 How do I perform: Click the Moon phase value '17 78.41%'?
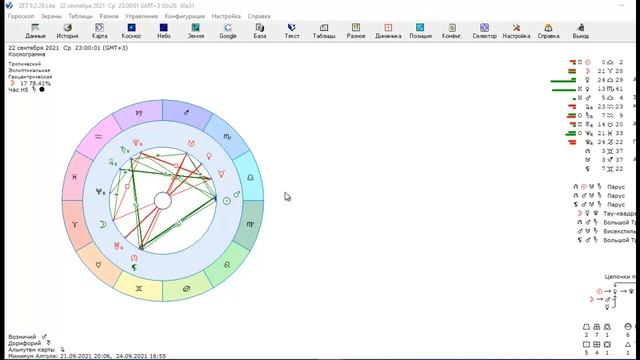coord(35,83)
